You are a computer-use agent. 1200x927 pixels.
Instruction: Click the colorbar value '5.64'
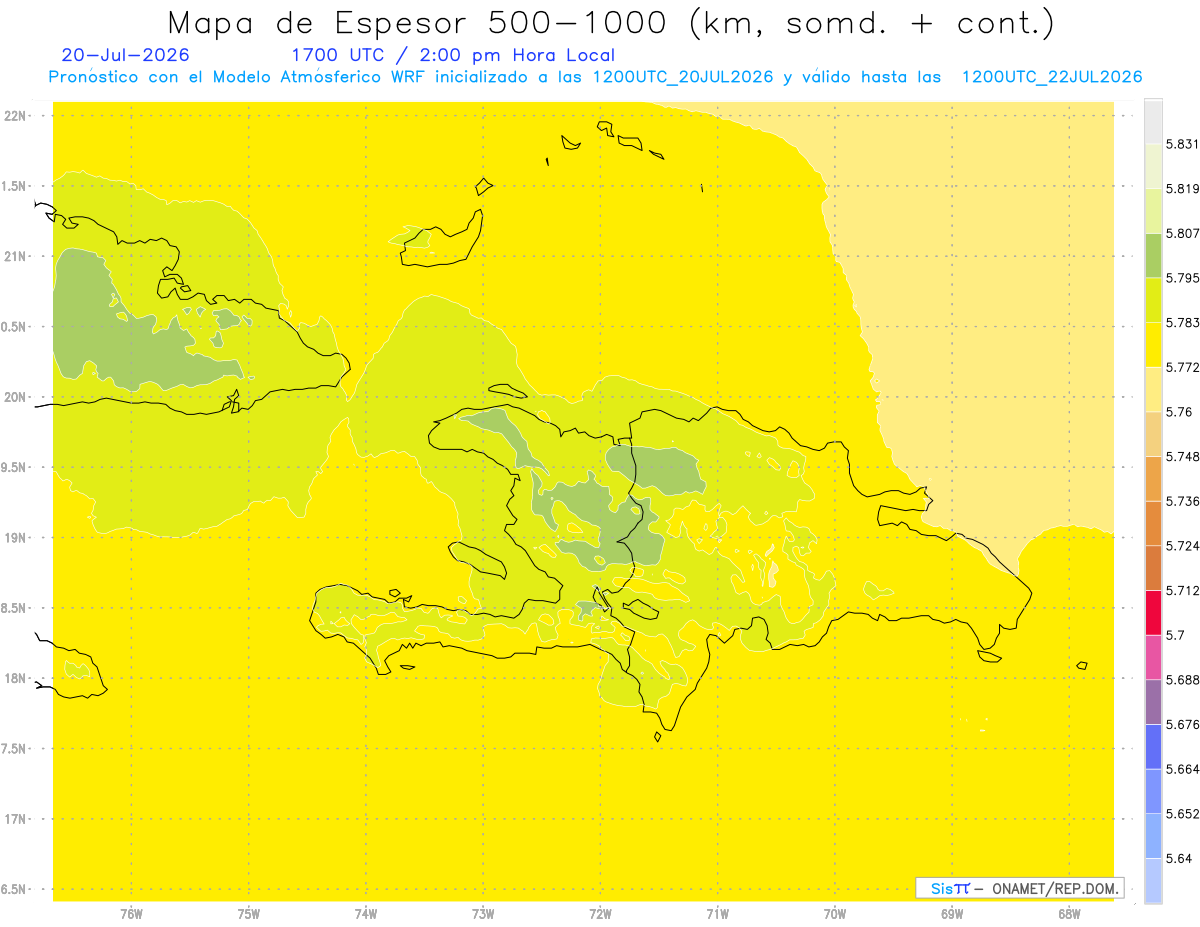1180,858
